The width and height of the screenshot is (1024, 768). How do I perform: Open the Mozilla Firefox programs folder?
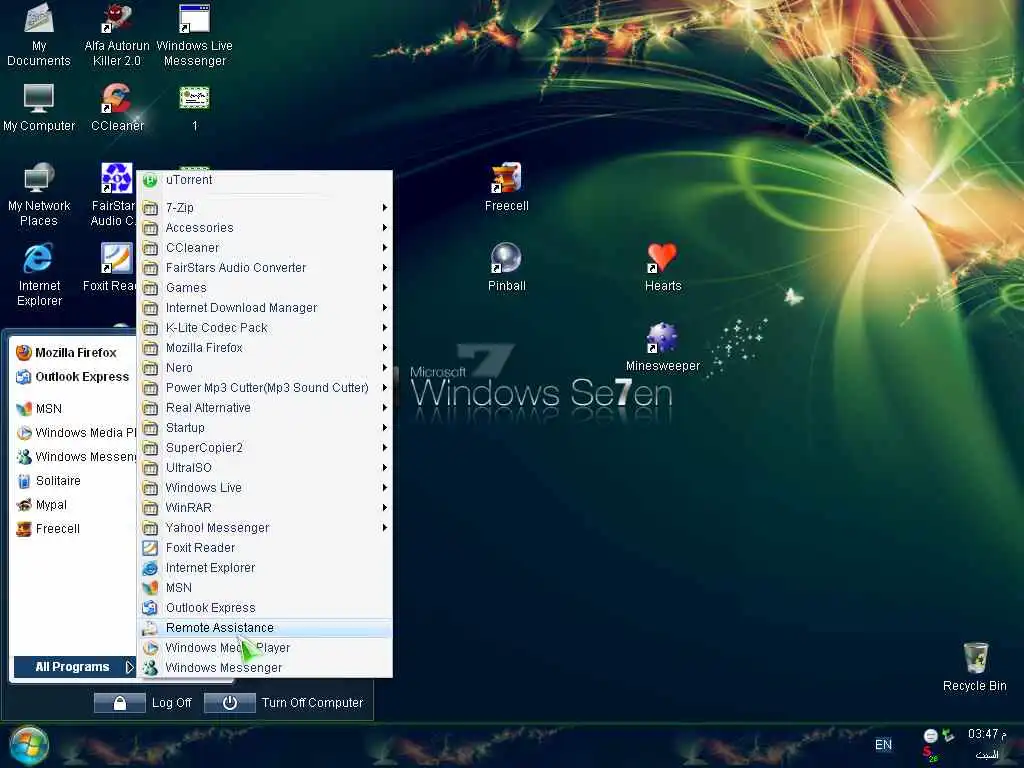tap(266, 348)
